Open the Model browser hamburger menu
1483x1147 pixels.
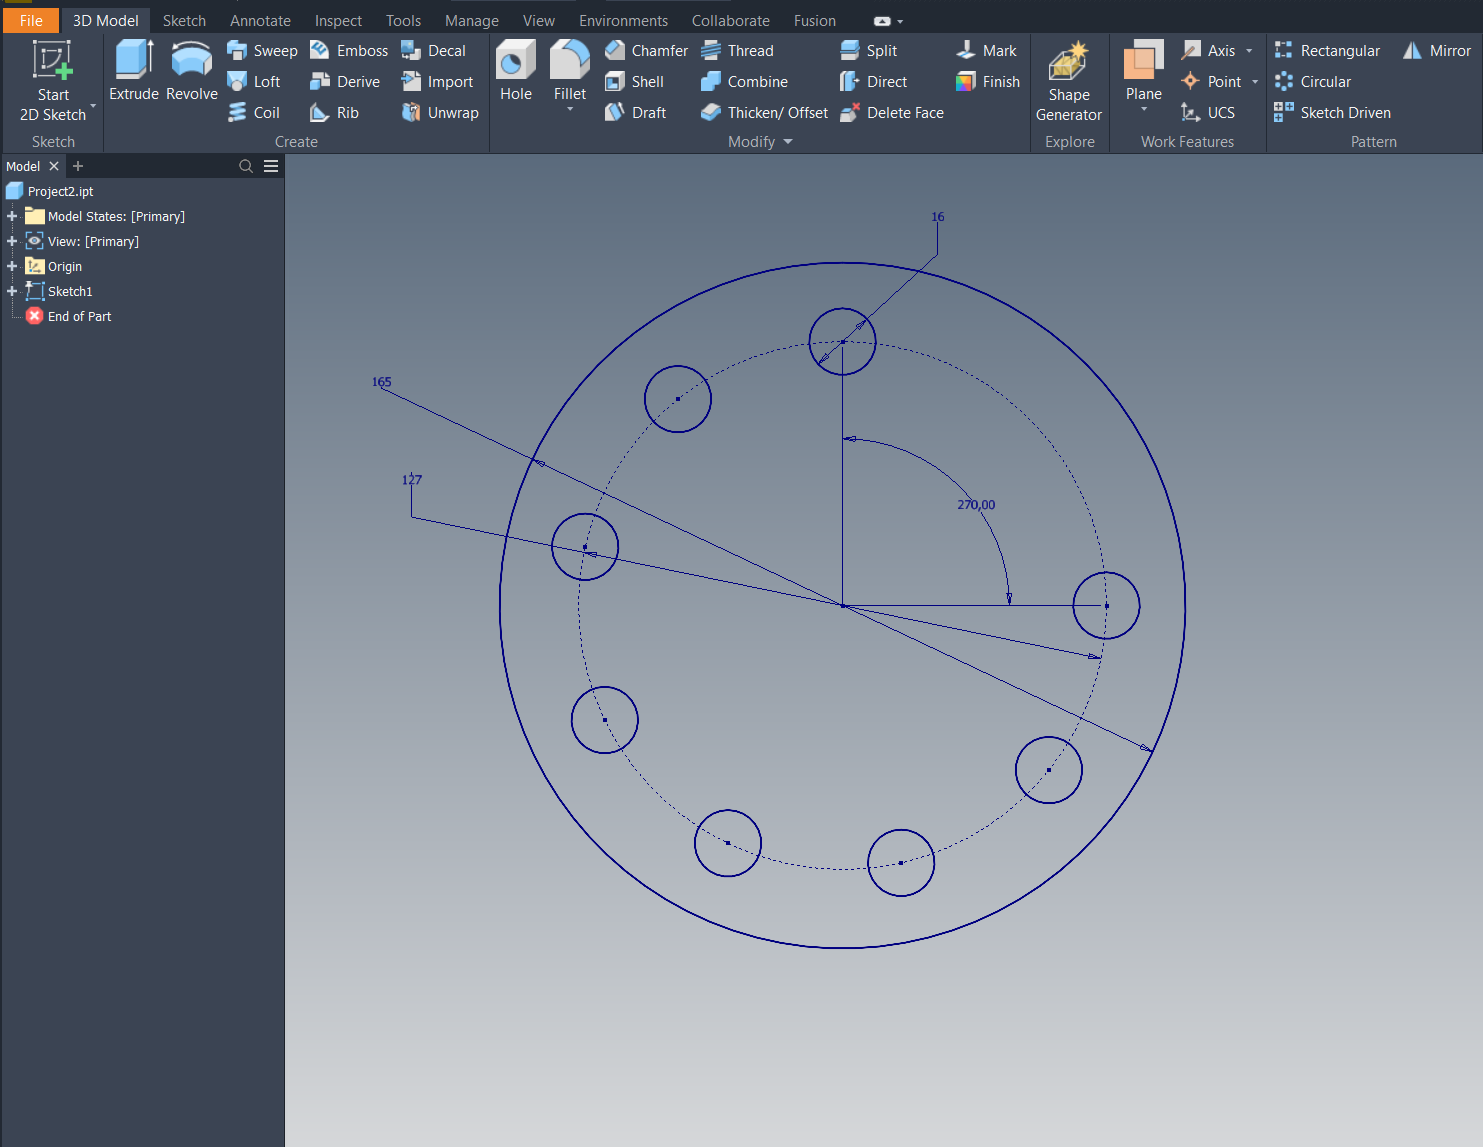tap(271, 166)
